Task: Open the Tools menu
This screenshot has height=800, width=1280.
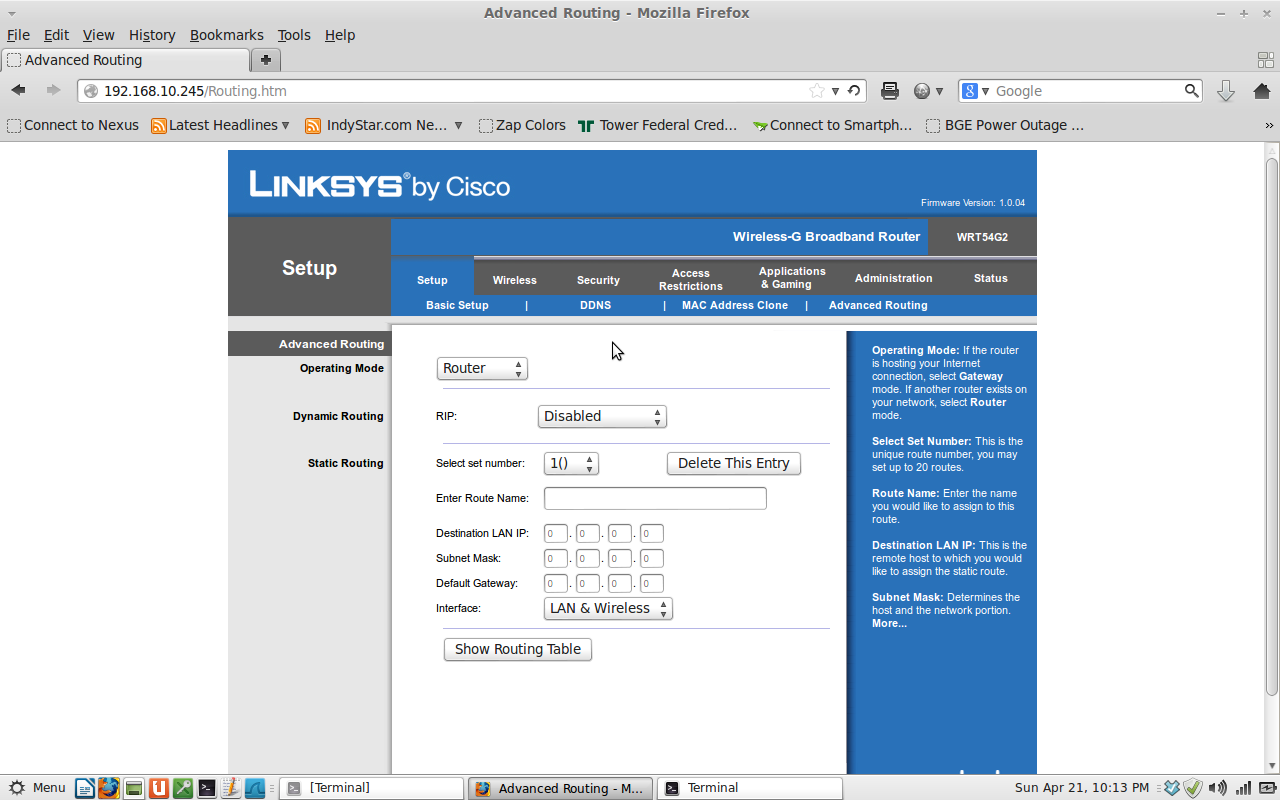Action: click(x=294, y=35)
